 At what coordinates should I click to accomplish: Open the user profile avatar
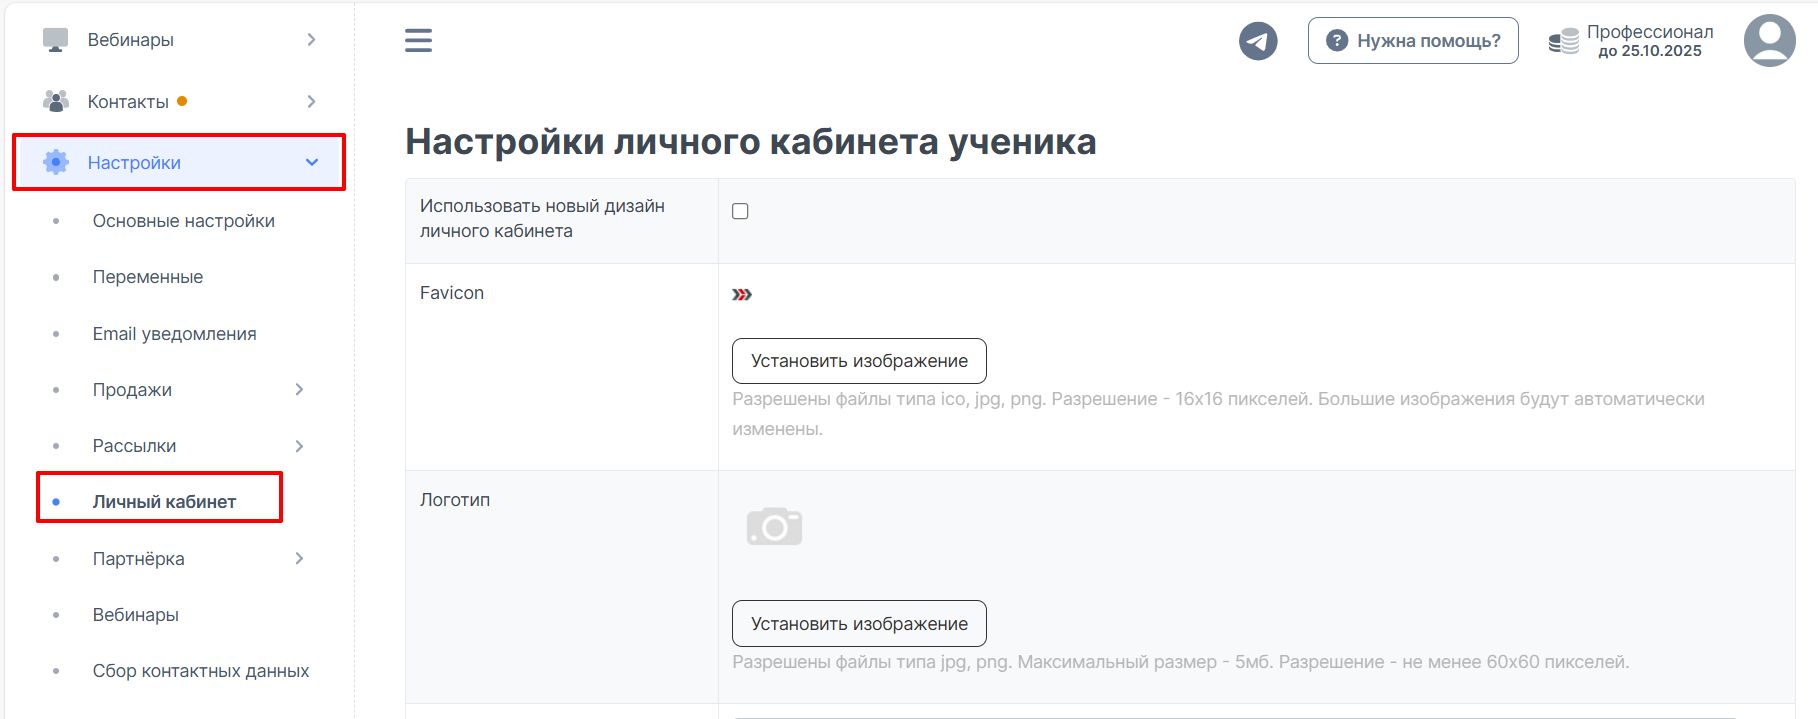click(1769, 41)
